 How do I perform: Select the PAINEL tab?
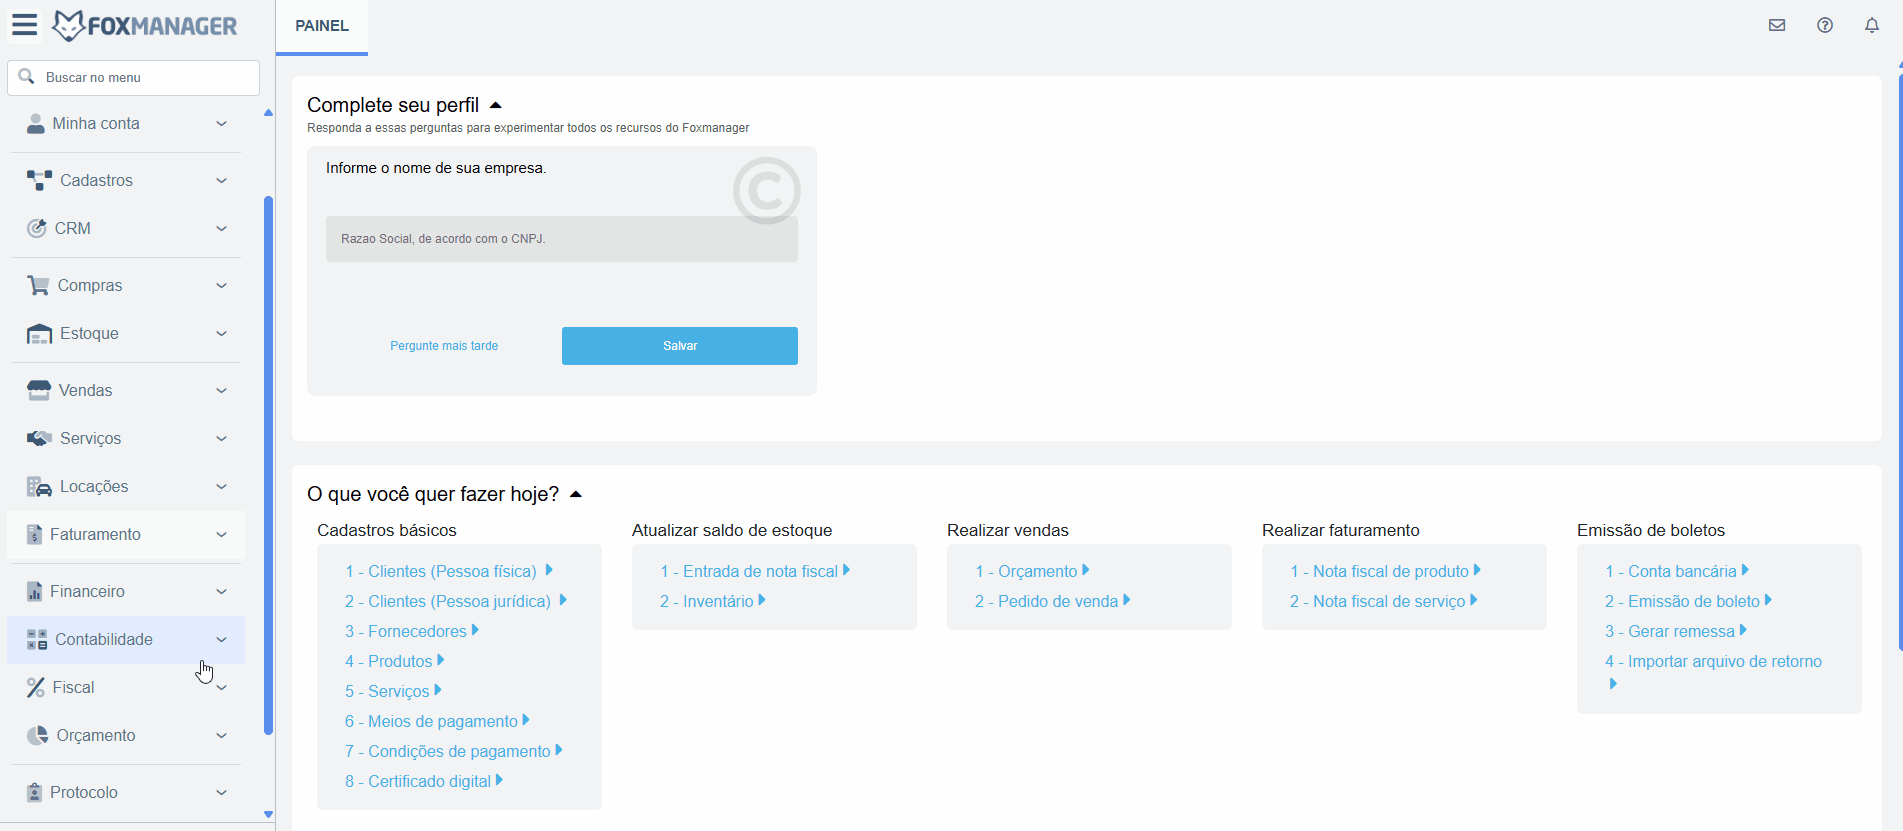pyautogui.click(x=322, y=26)
